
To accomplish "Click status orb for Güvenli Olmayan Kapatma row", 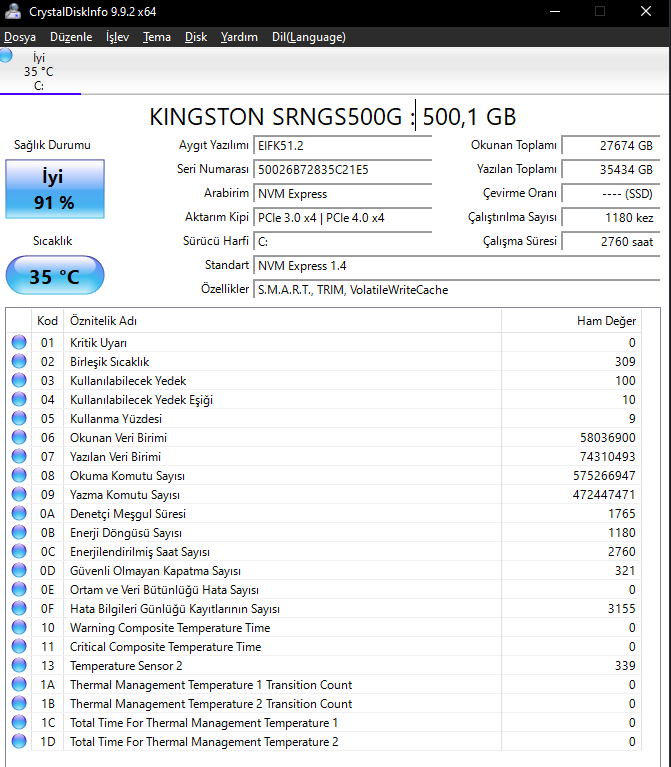I will point(19,570).
